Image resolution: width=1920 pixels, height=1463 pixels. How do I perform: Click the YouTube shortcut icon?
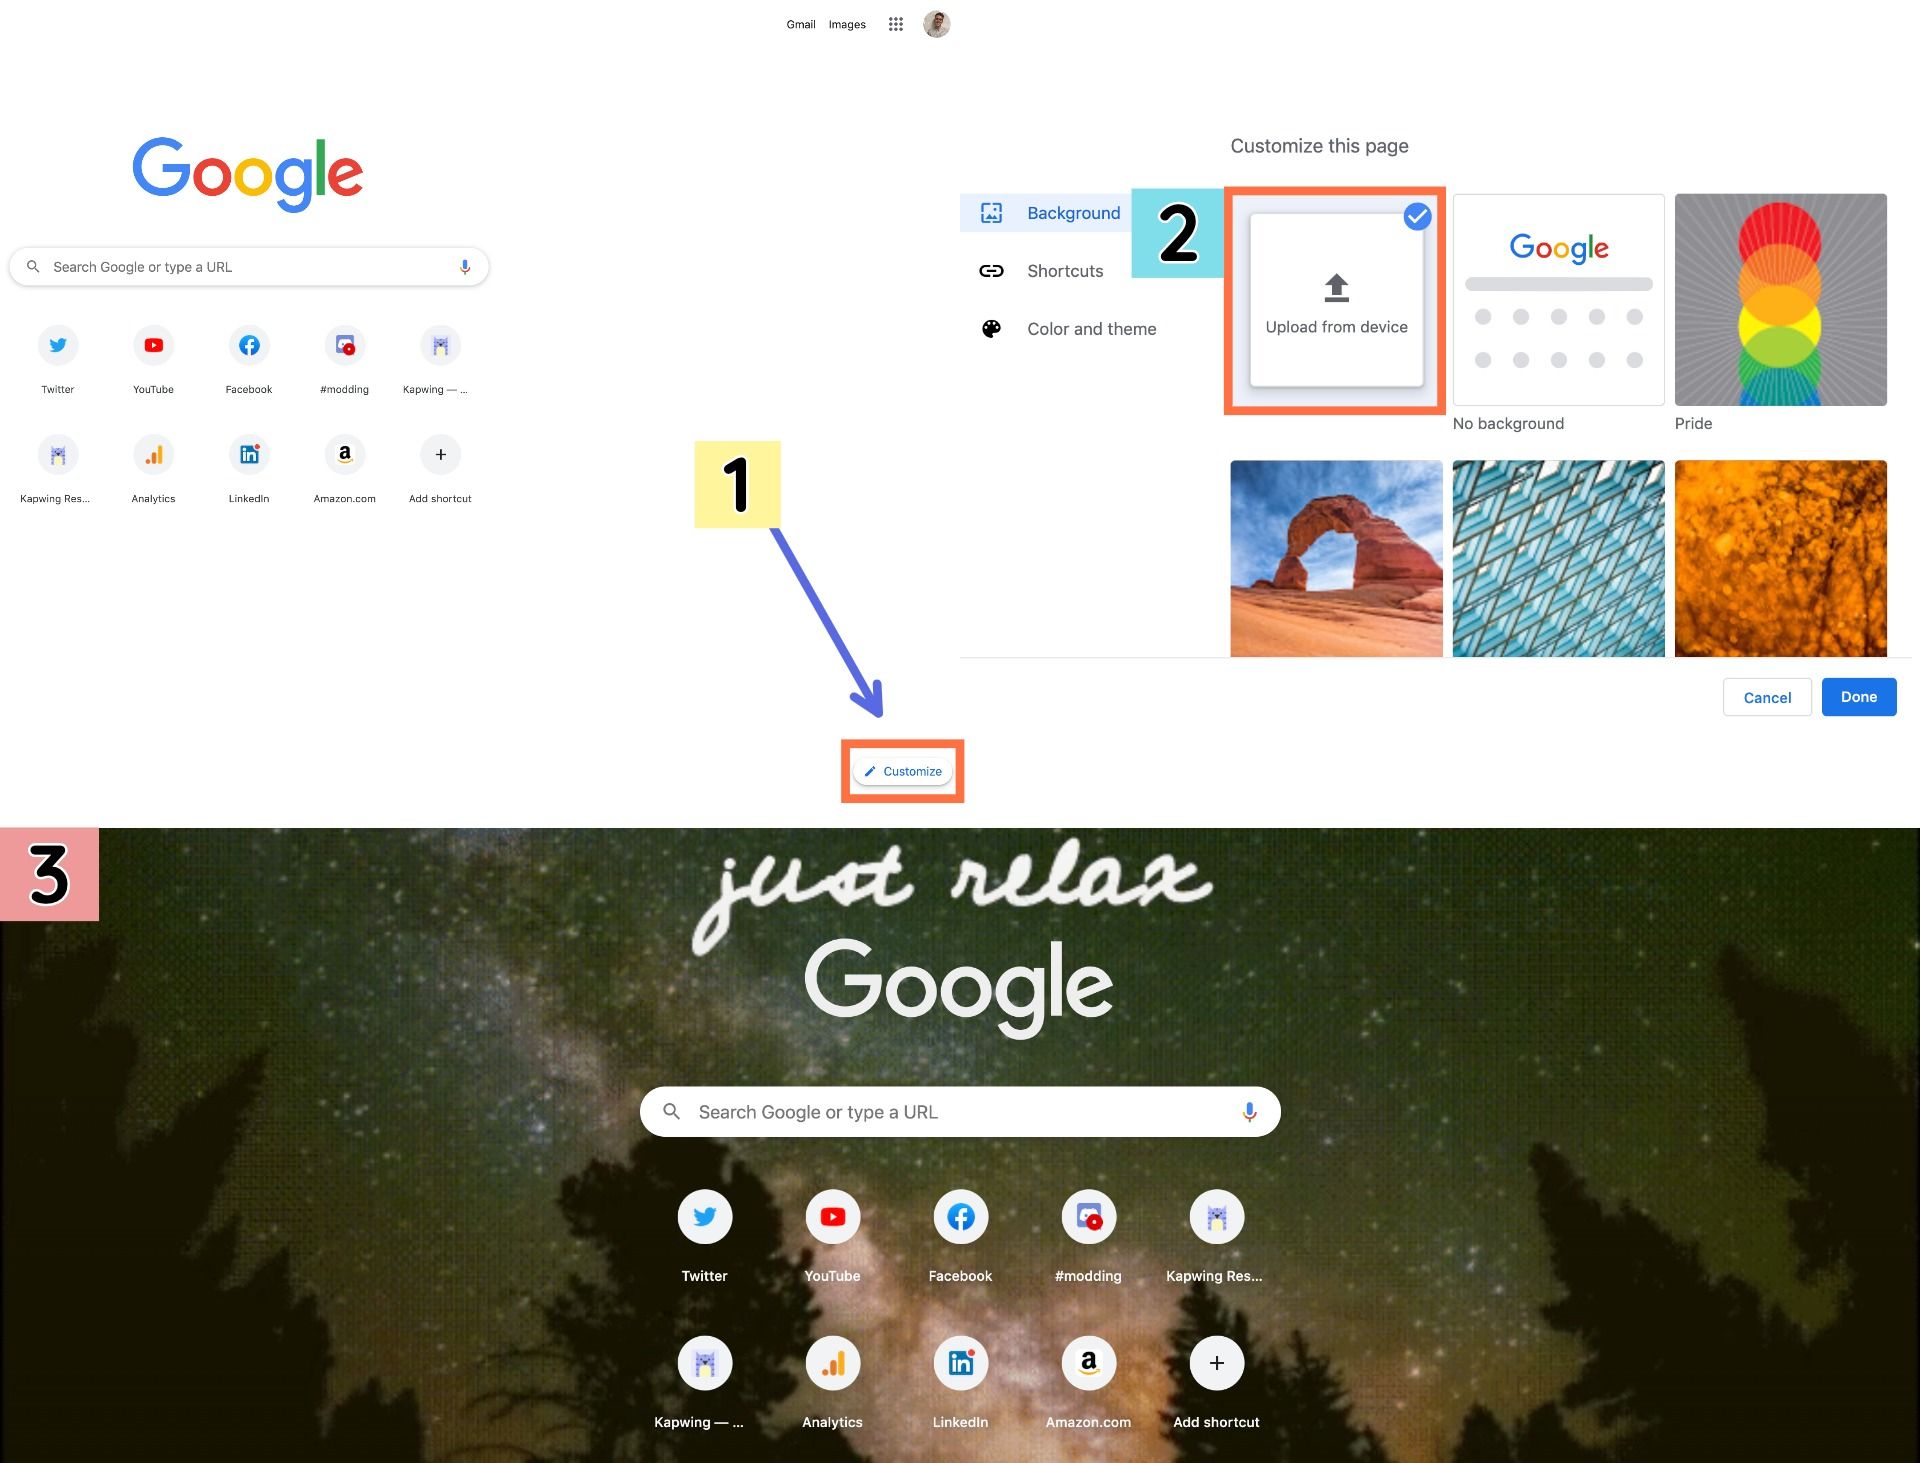(x=152, y=344)
